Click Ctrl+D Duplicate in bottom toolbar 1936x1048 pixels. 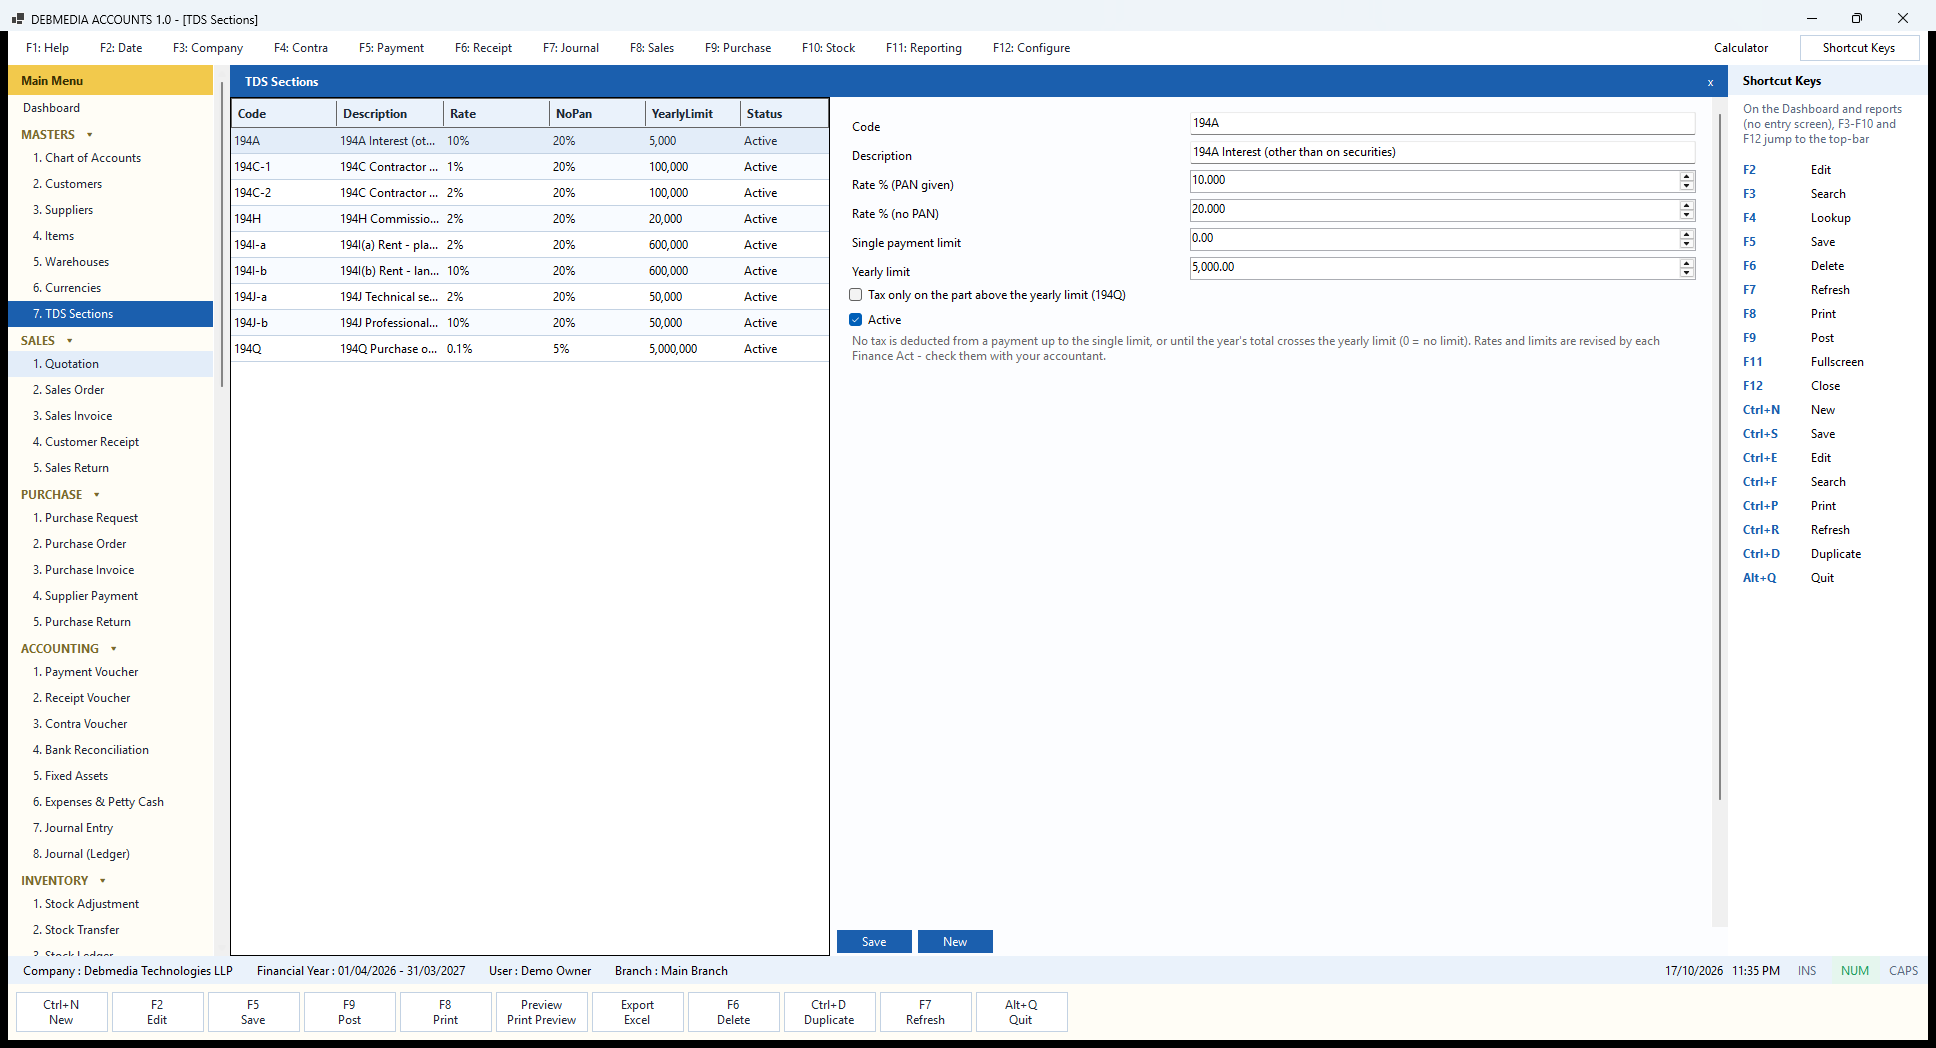(829, 1012)
